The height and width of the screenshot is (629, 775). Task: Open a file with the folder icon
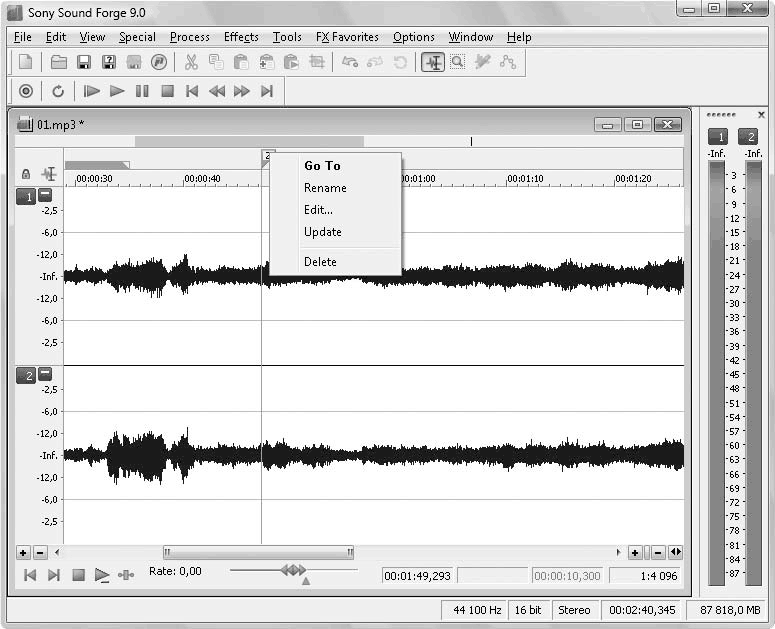pos(59,62)
